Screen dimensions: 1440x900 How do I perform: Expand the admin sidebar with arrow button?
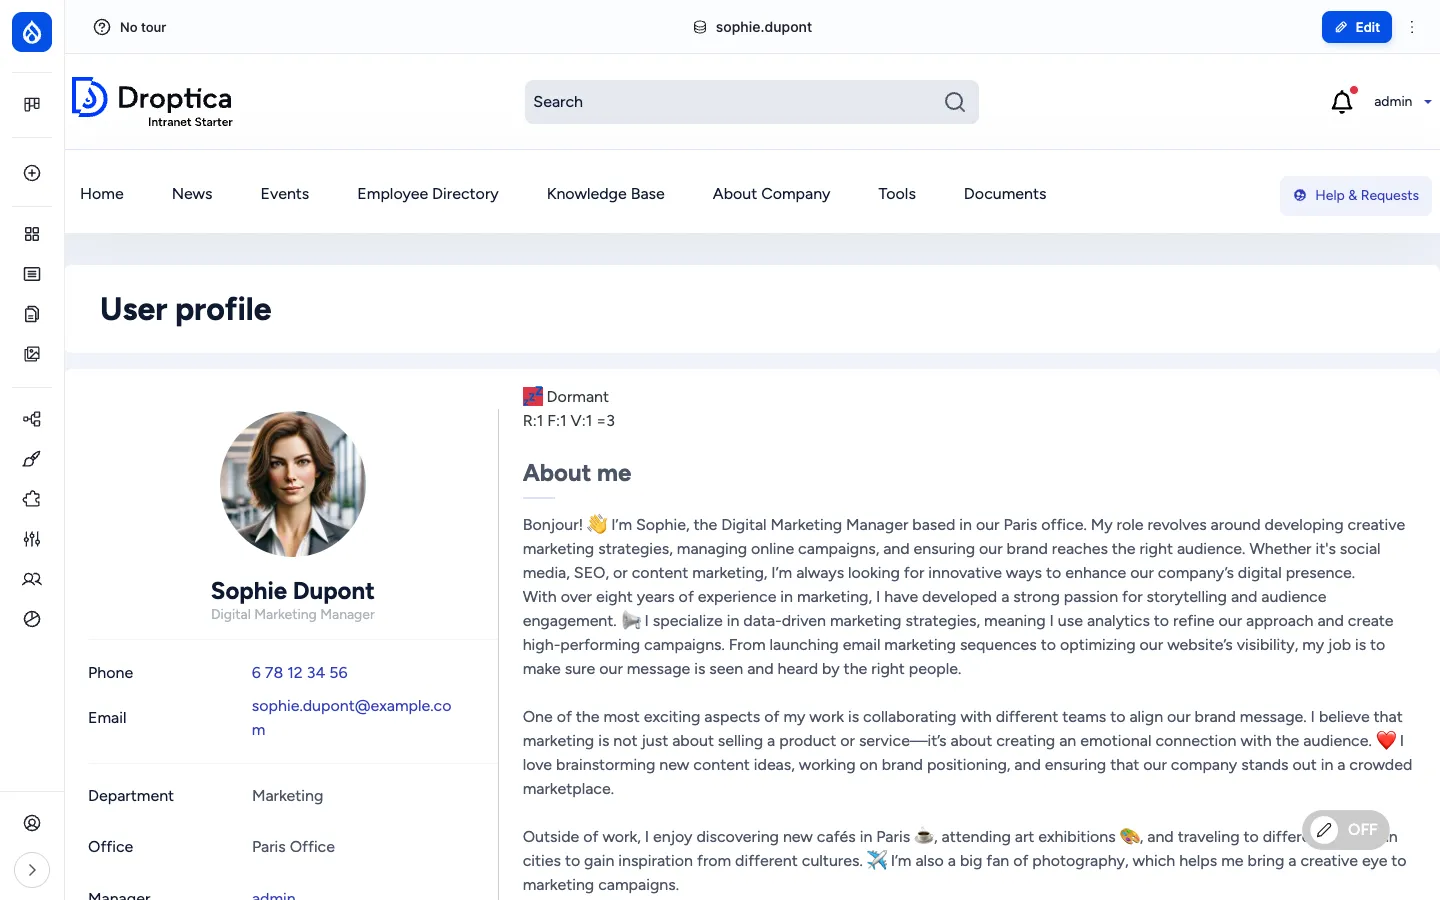click(x=32, y=870)
